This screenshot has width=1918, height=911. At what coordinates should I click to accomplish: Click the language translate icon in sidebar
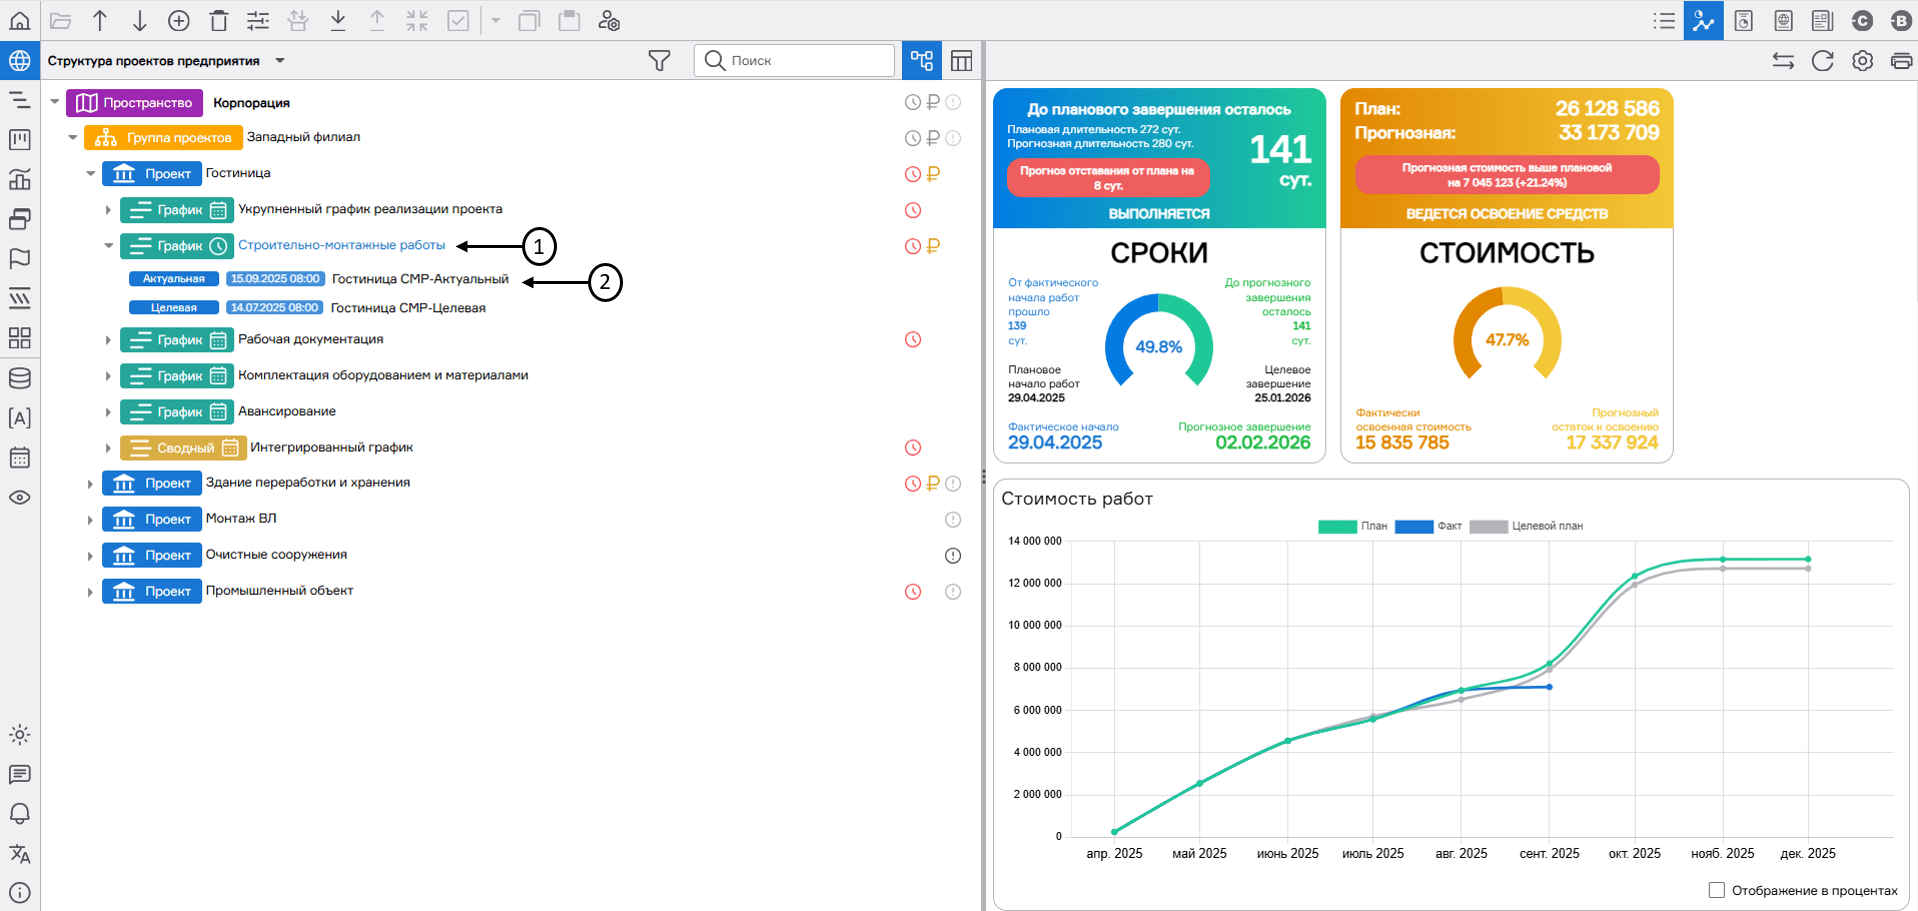(x=20, y=854)
